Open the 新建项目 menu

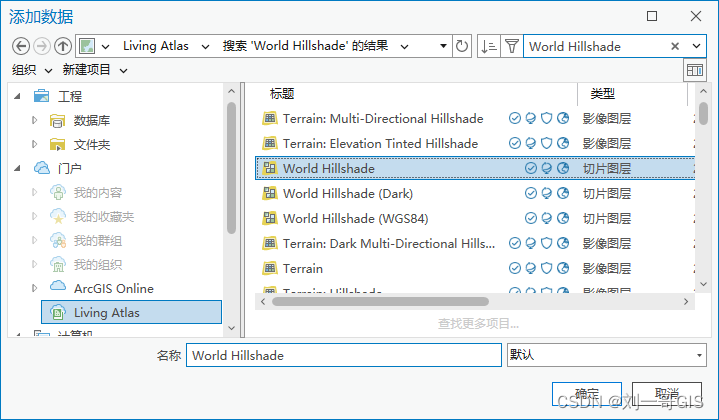point(95,70)
